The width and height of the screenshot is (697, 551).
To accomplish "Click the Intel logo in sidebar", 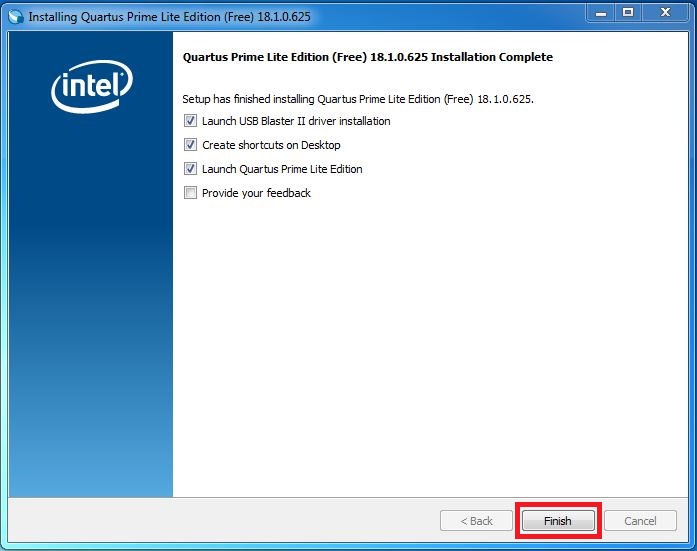I will 92,87.
